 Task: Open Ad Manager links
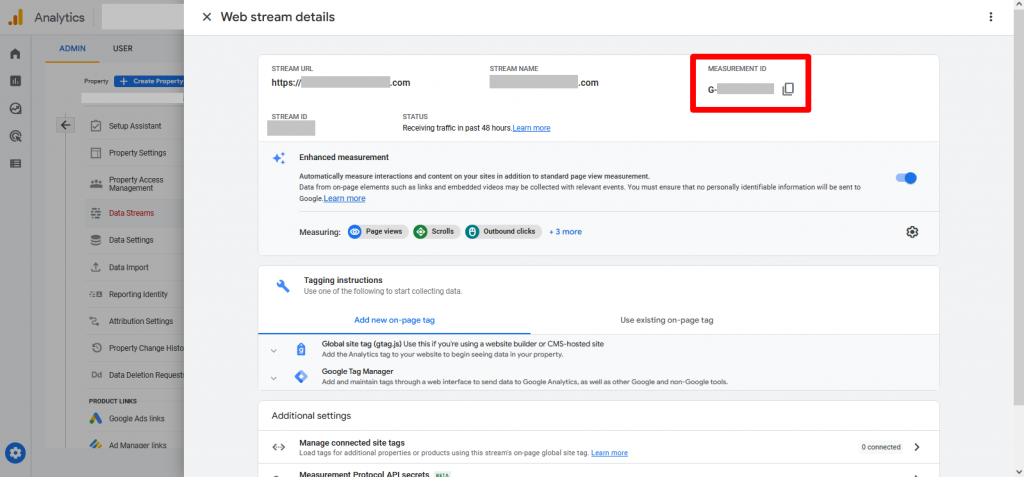(137, 445)
